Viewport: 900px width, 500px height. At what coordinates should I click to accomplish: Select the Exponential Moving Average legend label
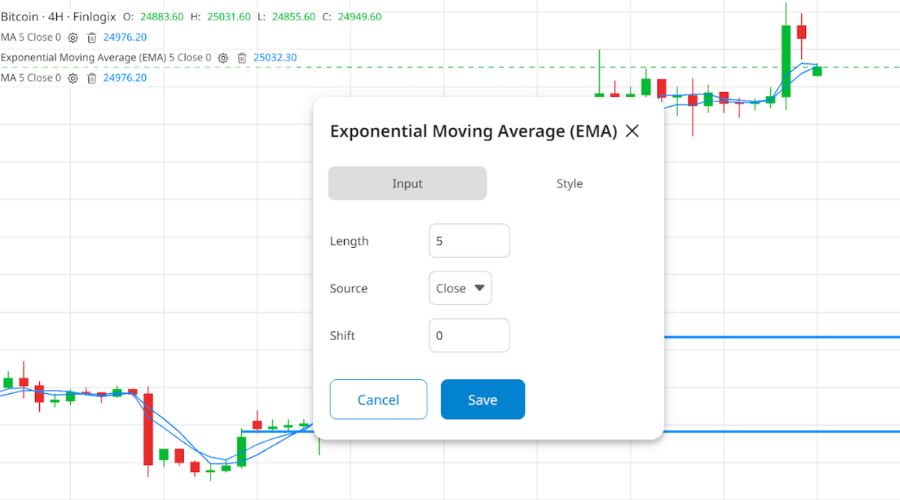pos(105,58)
